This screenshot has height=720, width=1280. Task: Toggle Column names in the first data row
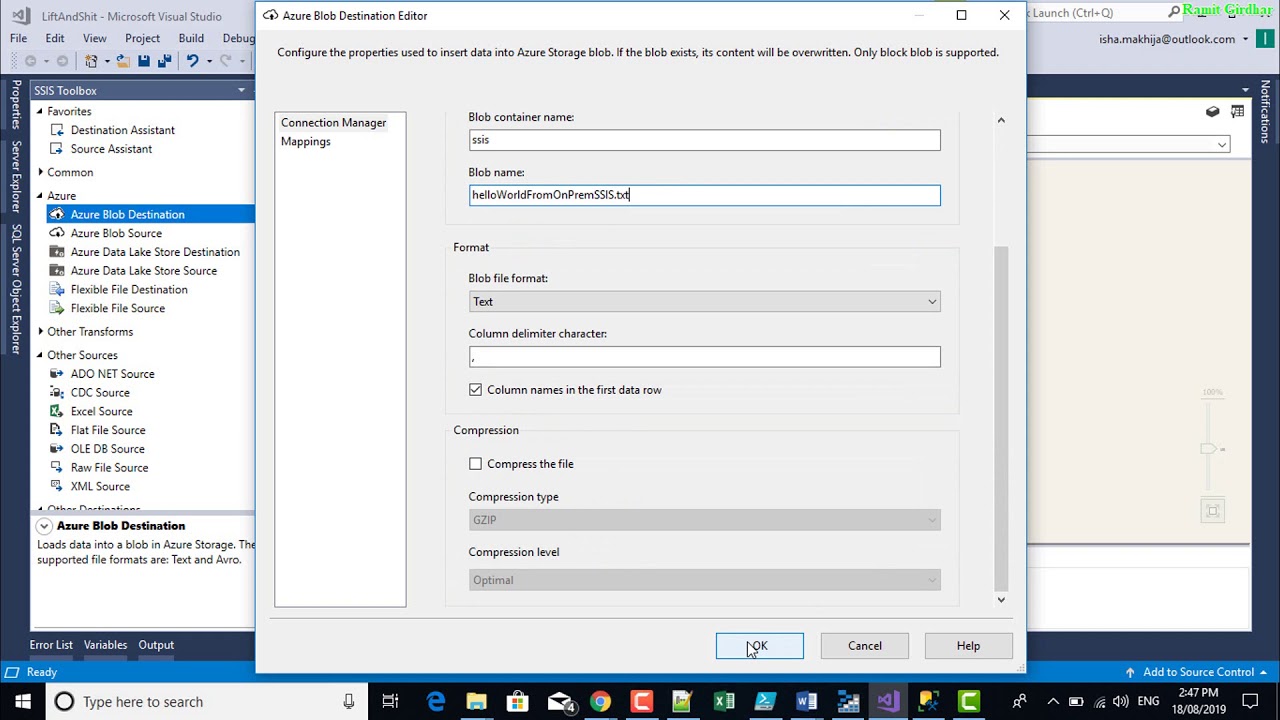(x=475, y=390)
